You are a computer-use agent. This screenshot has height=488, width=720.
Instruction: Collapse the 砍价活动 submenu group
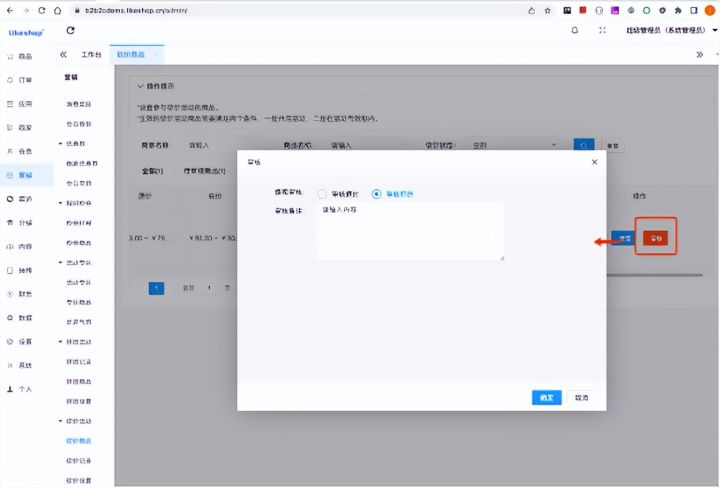click(75, 421)
